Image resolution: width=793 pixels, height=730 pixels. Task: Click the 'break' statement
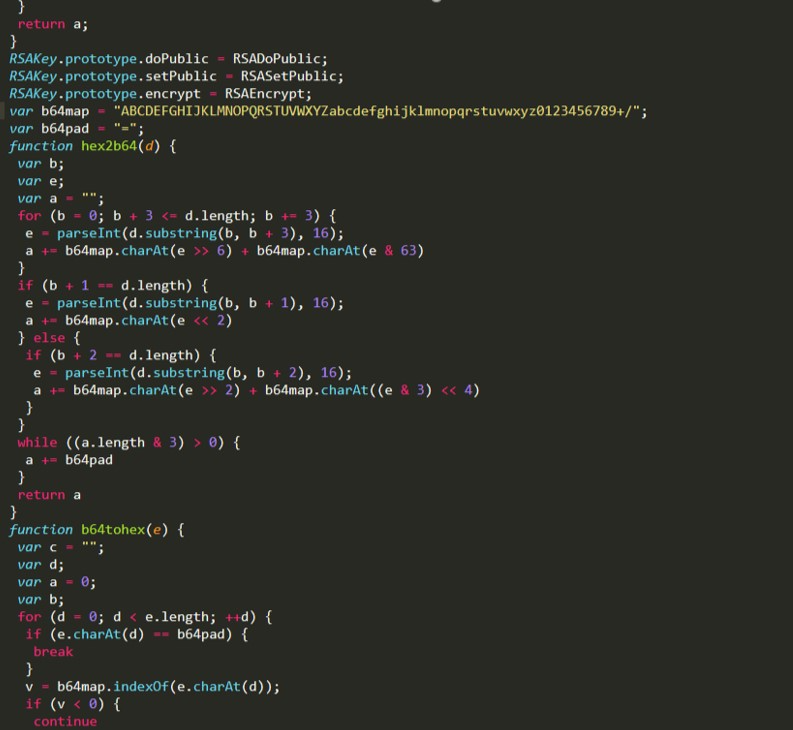coord(53,652)
